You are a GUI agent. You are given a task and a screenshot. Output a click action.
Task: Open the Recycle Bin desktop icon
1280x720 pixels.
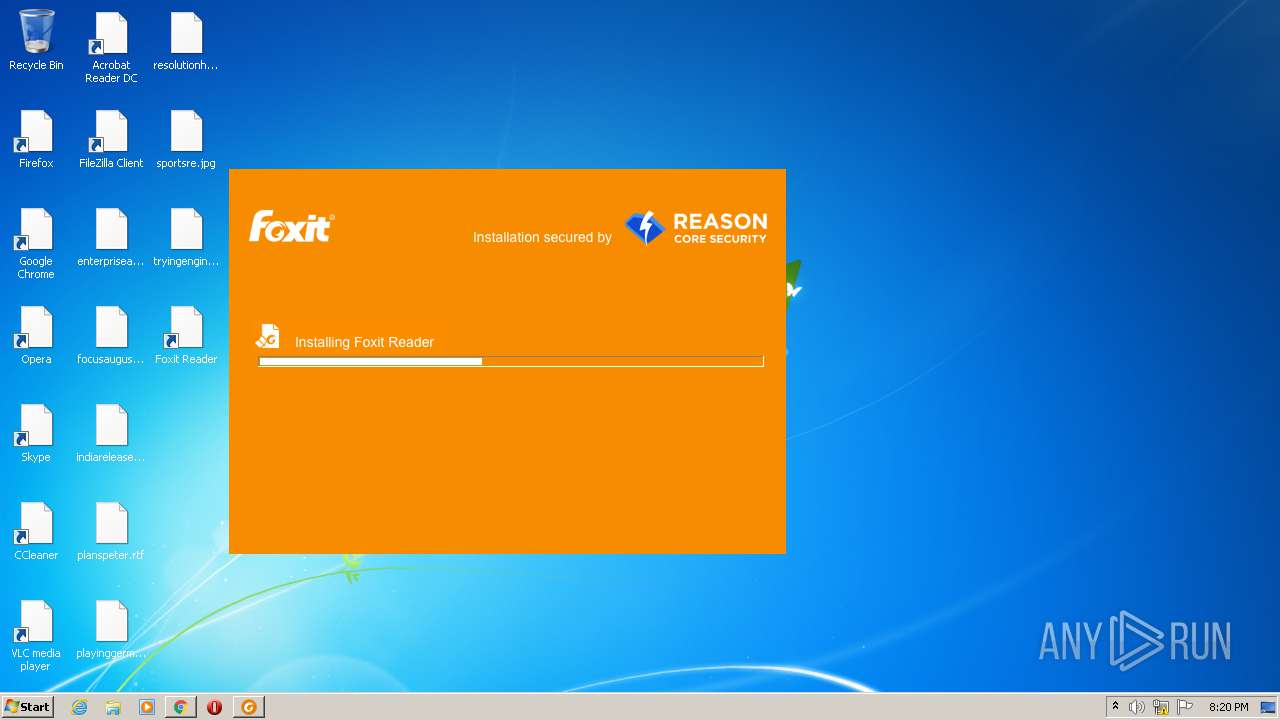click(x=36, y=41)
